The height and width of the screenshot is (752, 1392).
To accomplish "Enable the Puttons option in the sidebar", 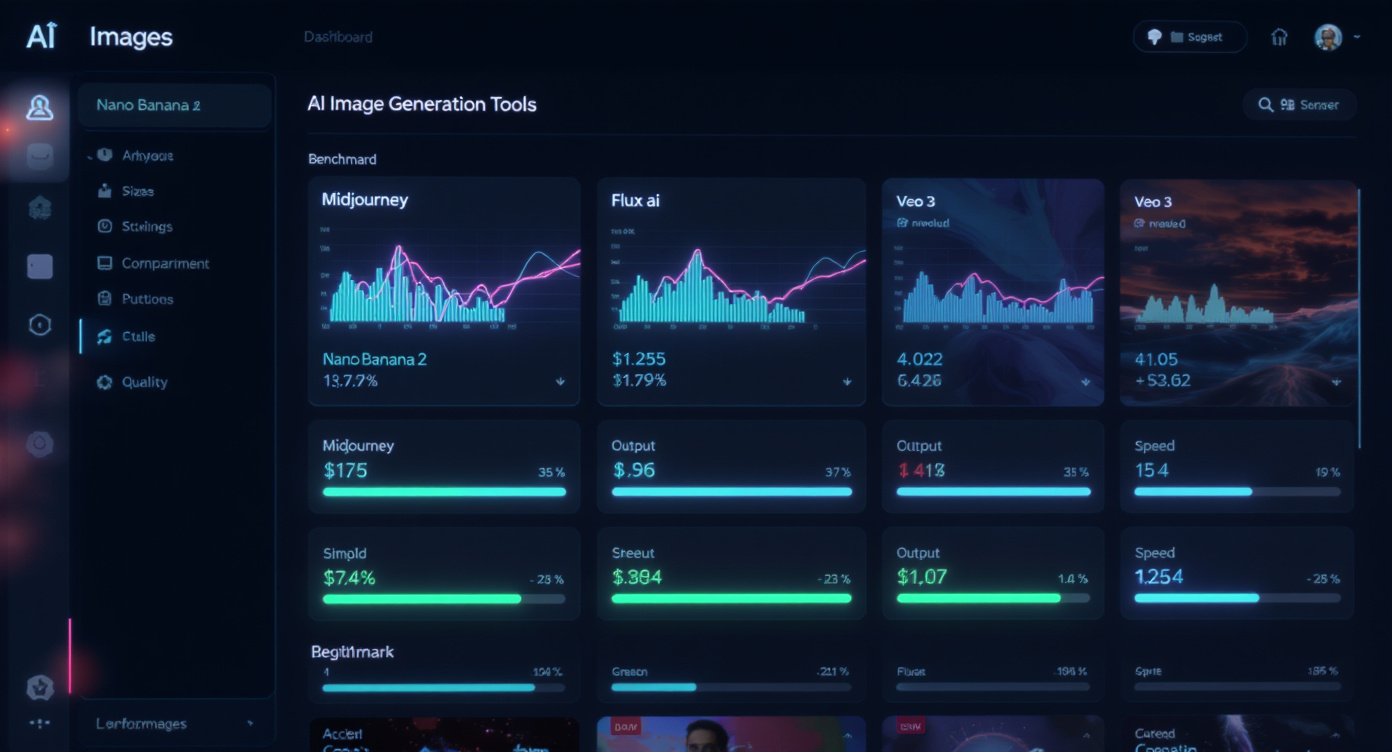I will [x=104, y=298].
